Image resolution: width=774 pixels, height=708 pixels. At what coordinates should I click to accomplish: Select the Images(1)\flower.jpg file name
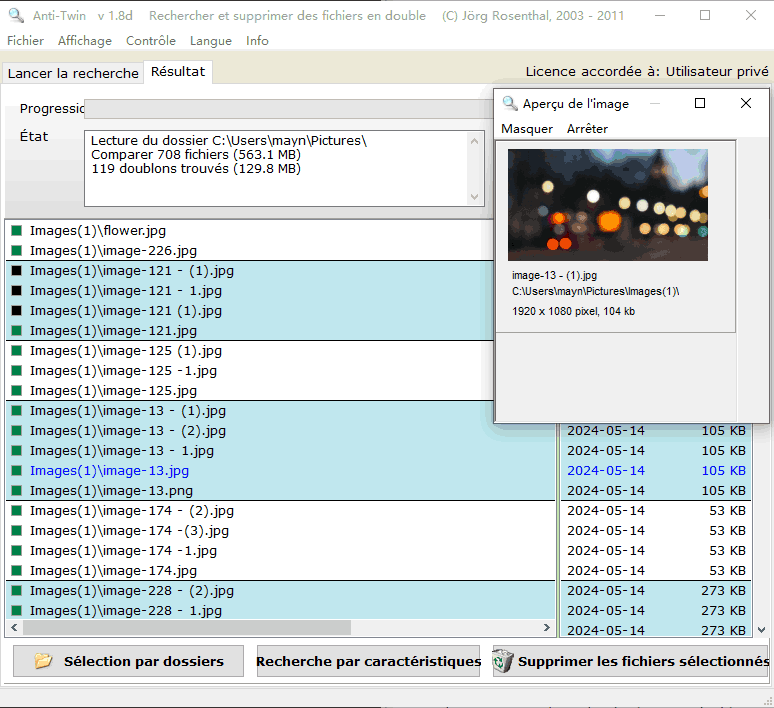(98, 231)
